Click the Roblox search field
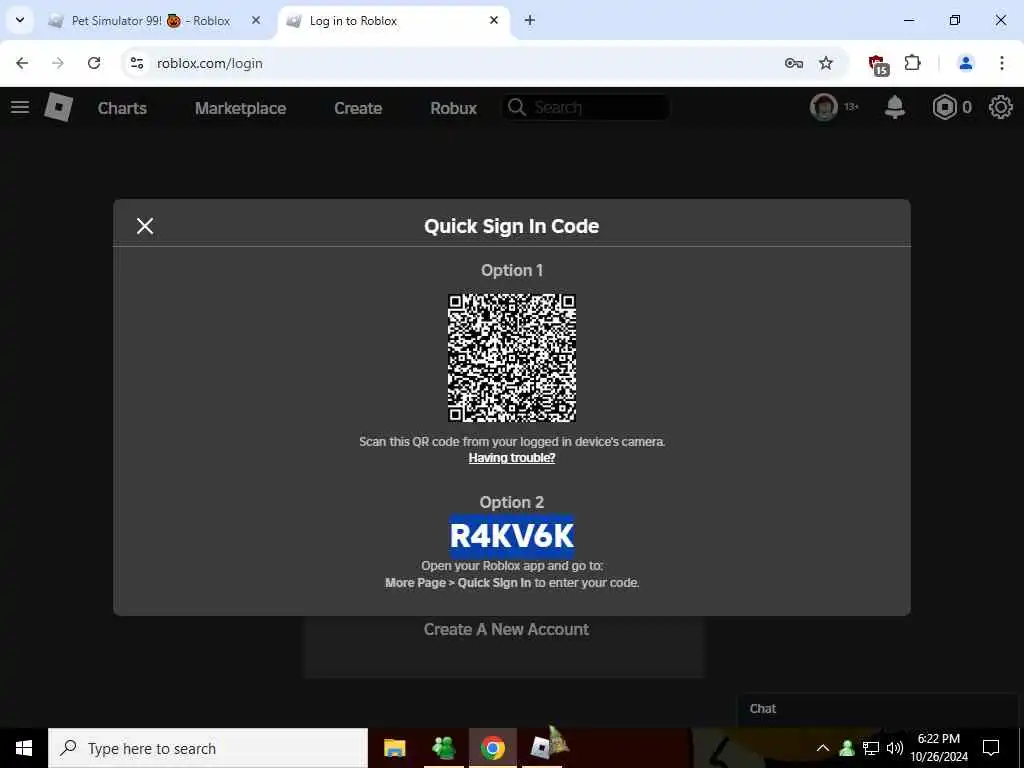Viewport: 1024px width, 768px height. coord(586,107)
